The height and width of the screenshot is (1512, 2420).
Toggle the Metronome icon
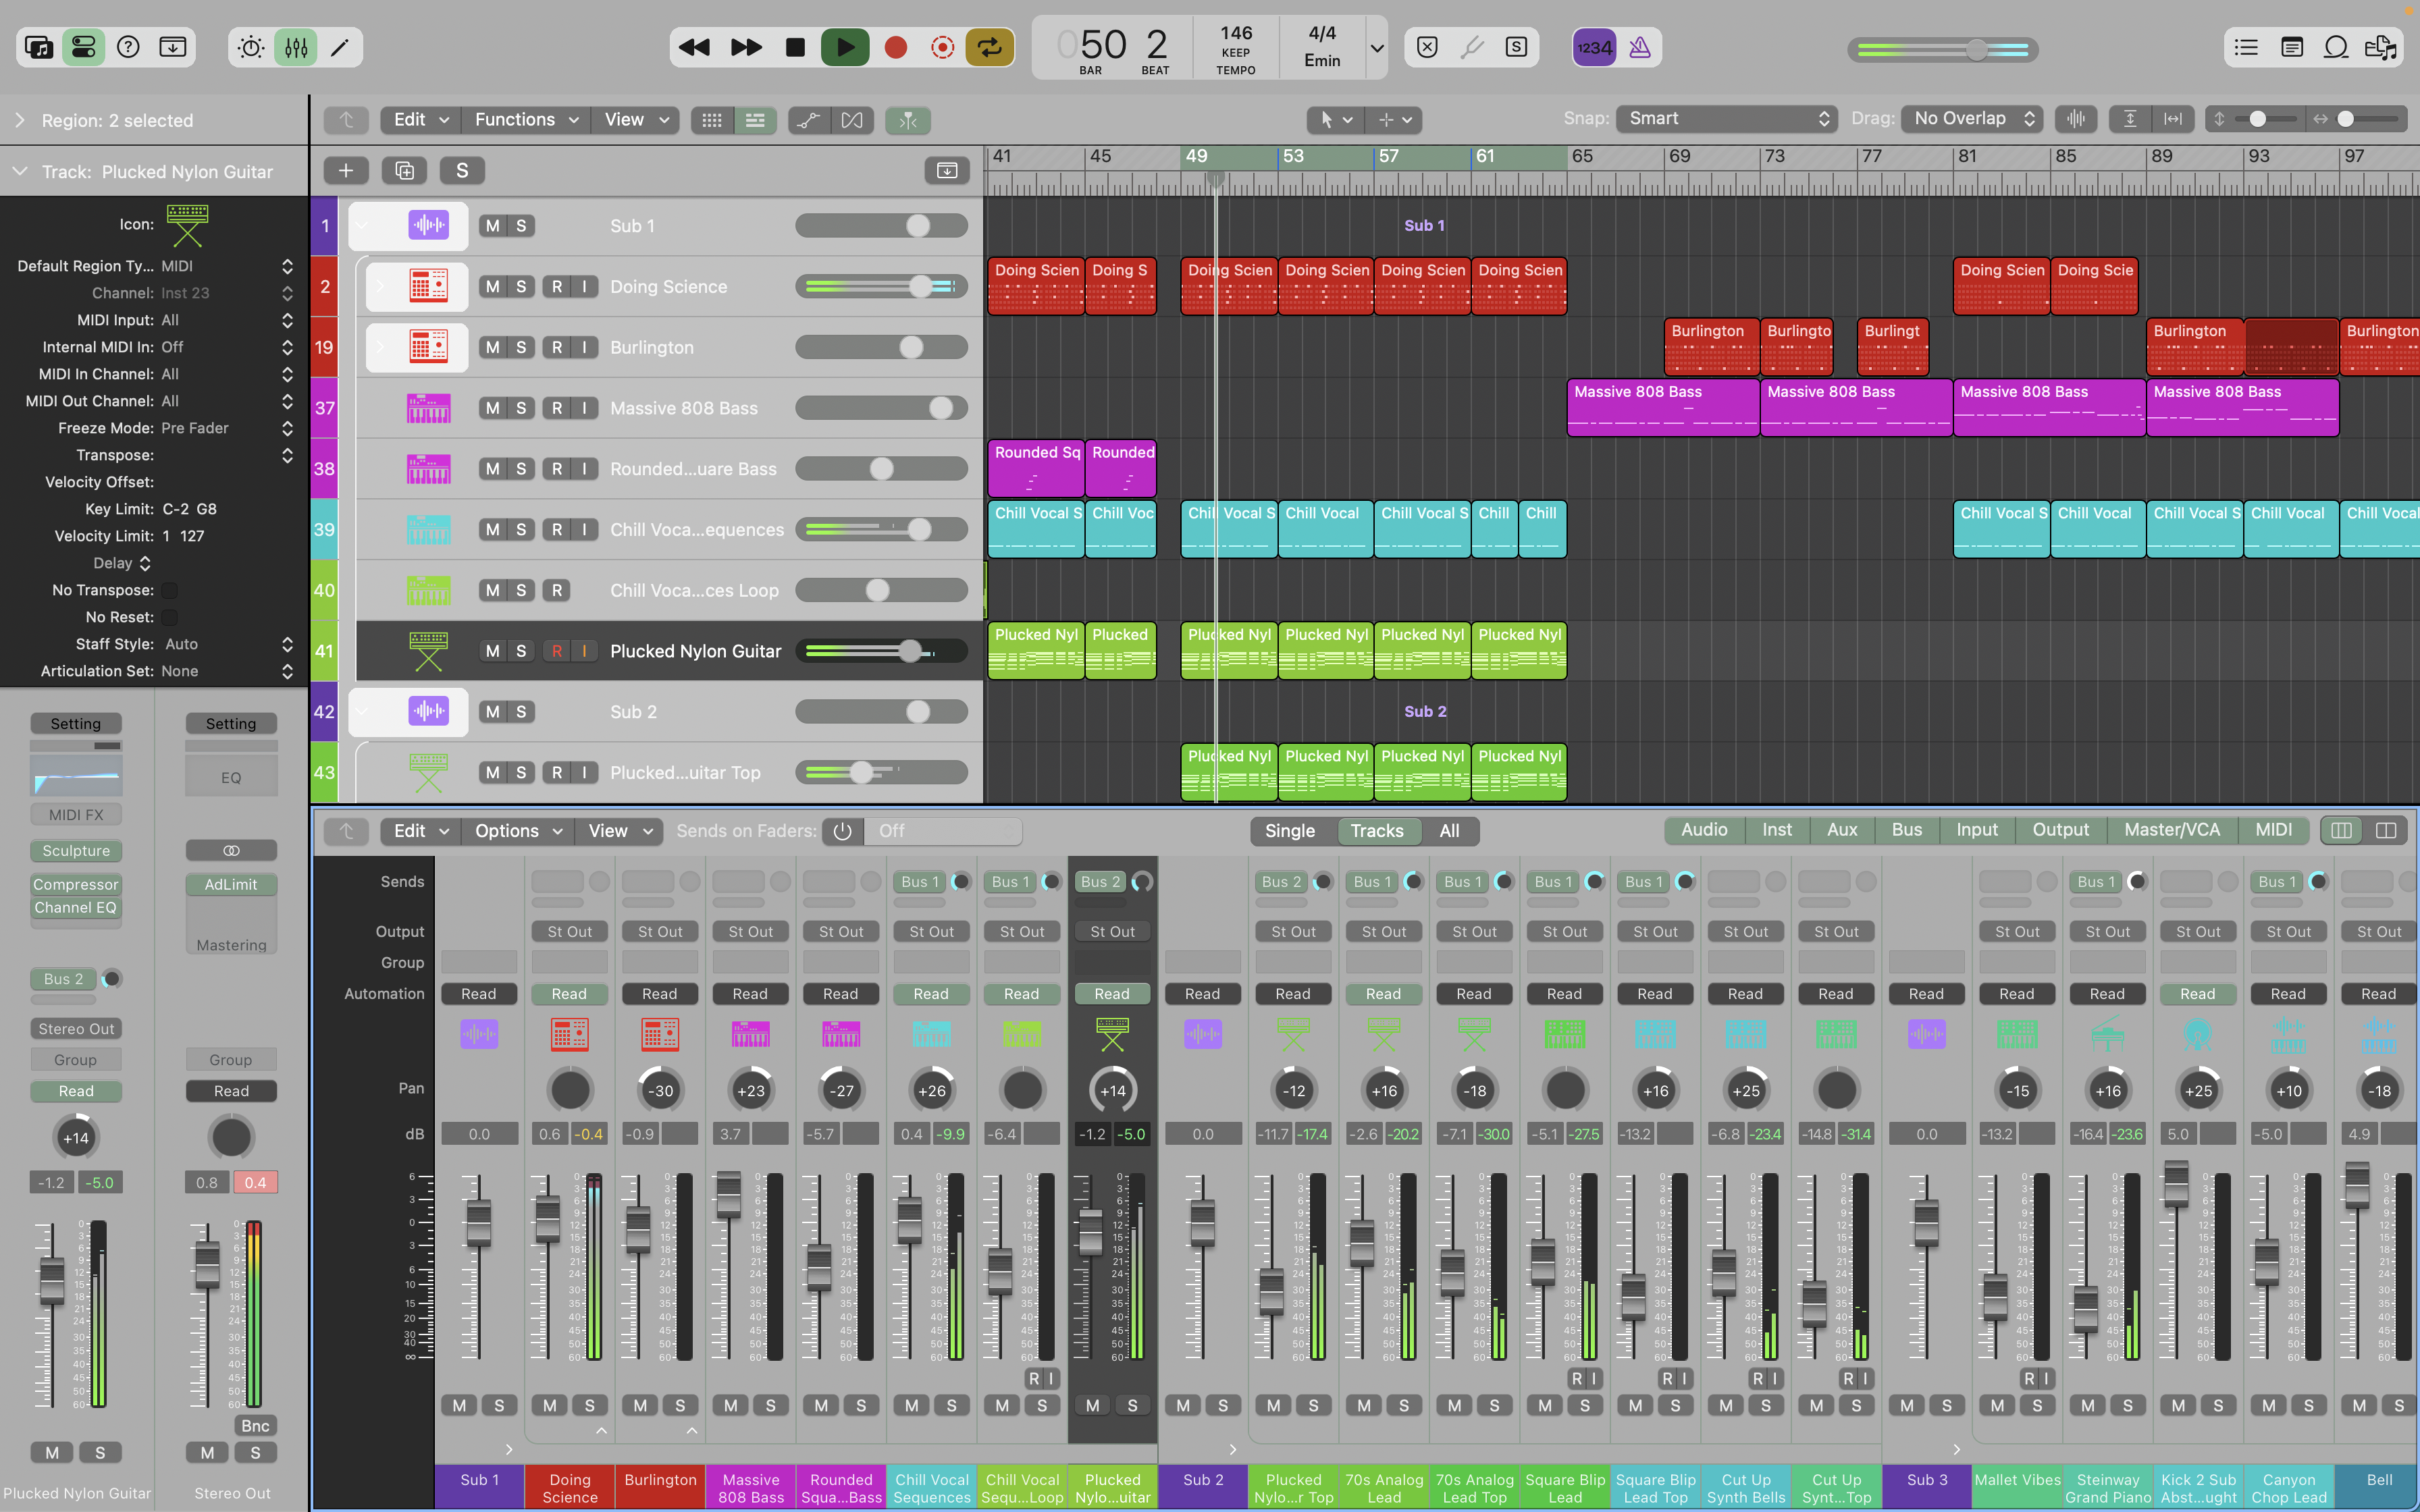pyautogui.click(x=1640, y=47)
